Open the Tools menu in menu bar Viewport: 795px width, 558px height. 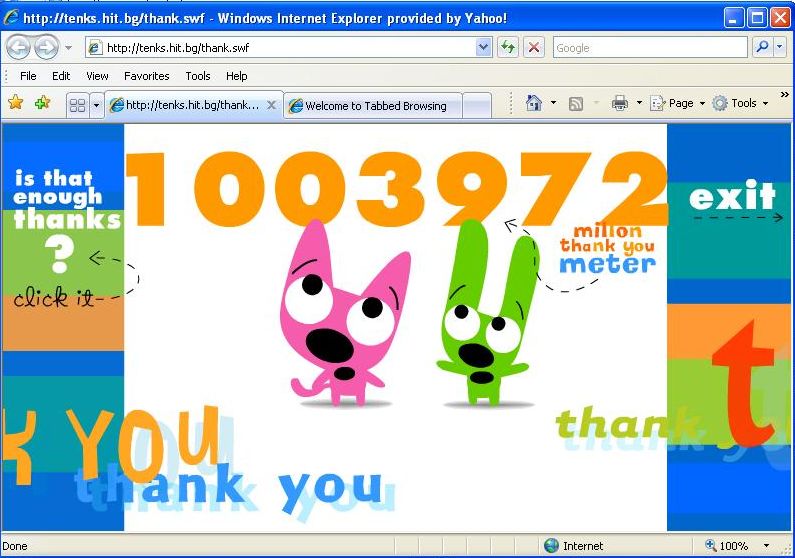tap(198, 76)
